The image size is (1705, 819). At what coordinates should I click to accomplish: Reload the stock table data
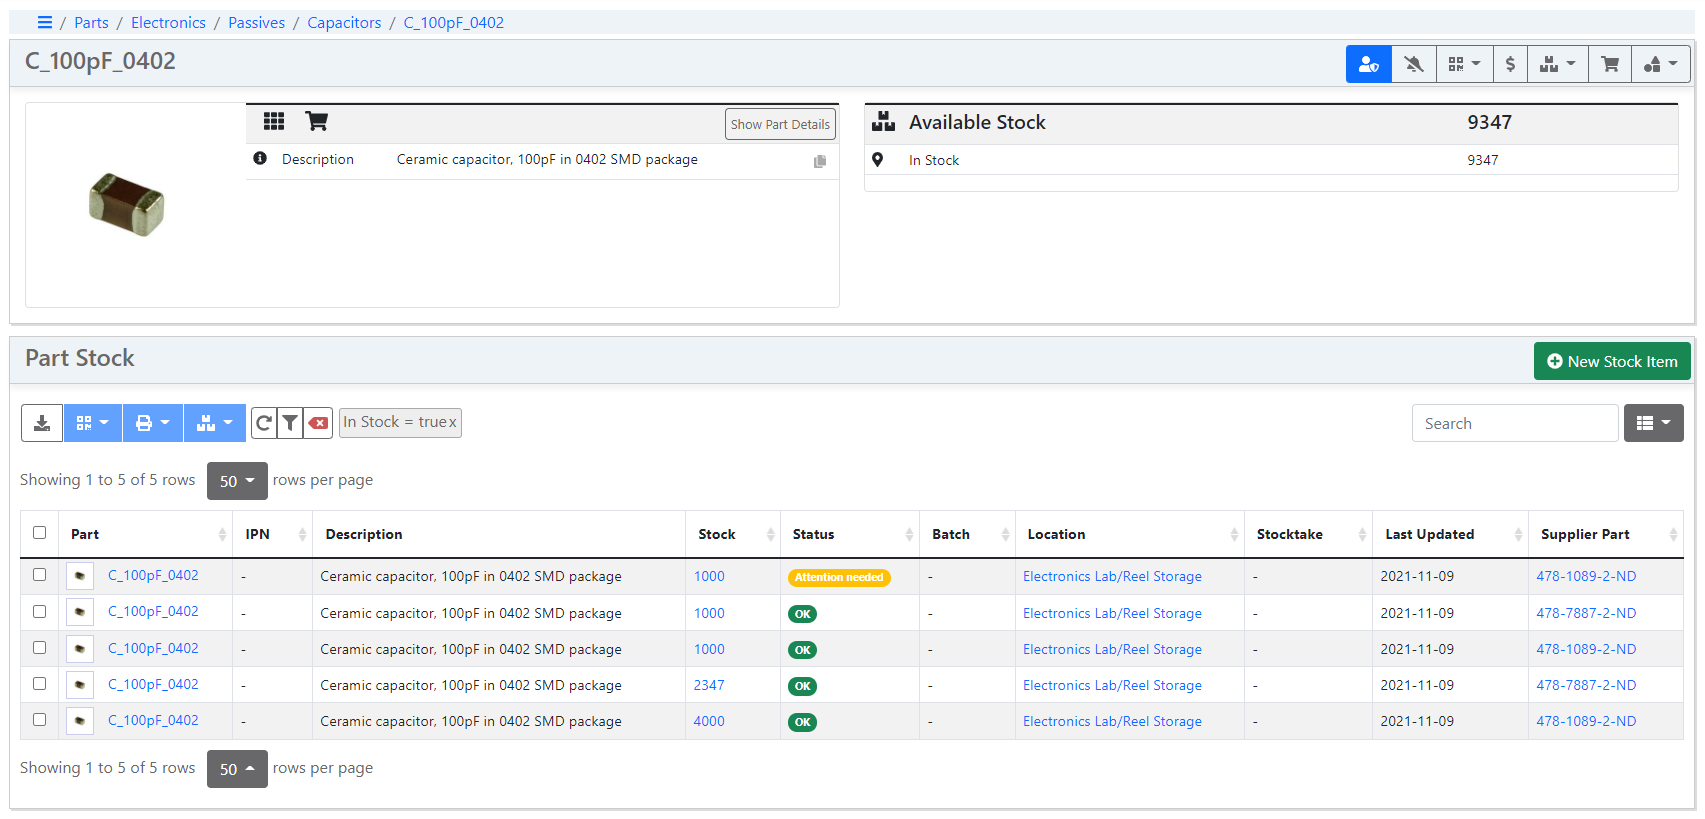coord(263,423)
